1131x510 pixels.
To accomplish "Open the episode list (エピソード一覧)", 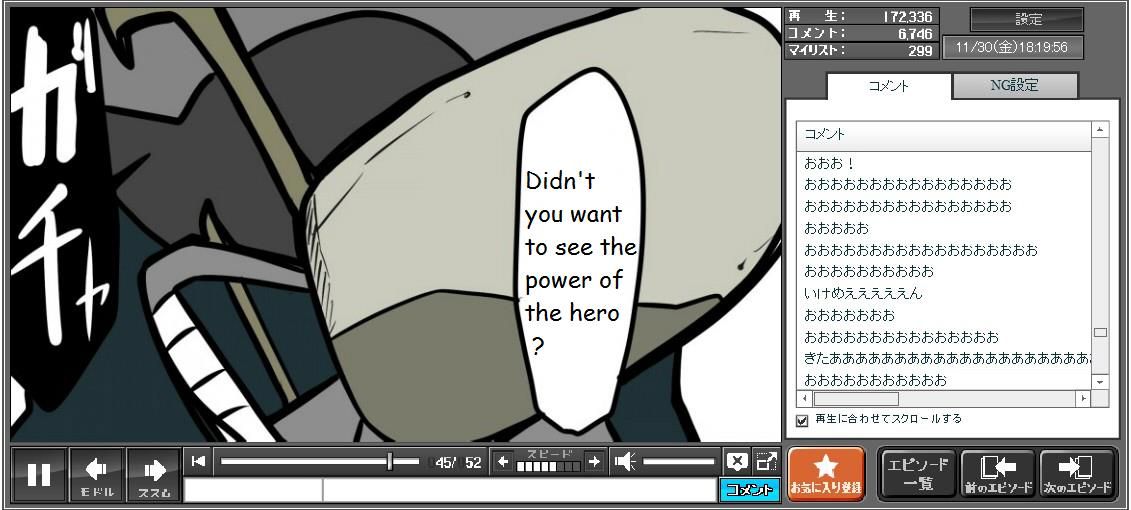I will [x=918, y=473].
